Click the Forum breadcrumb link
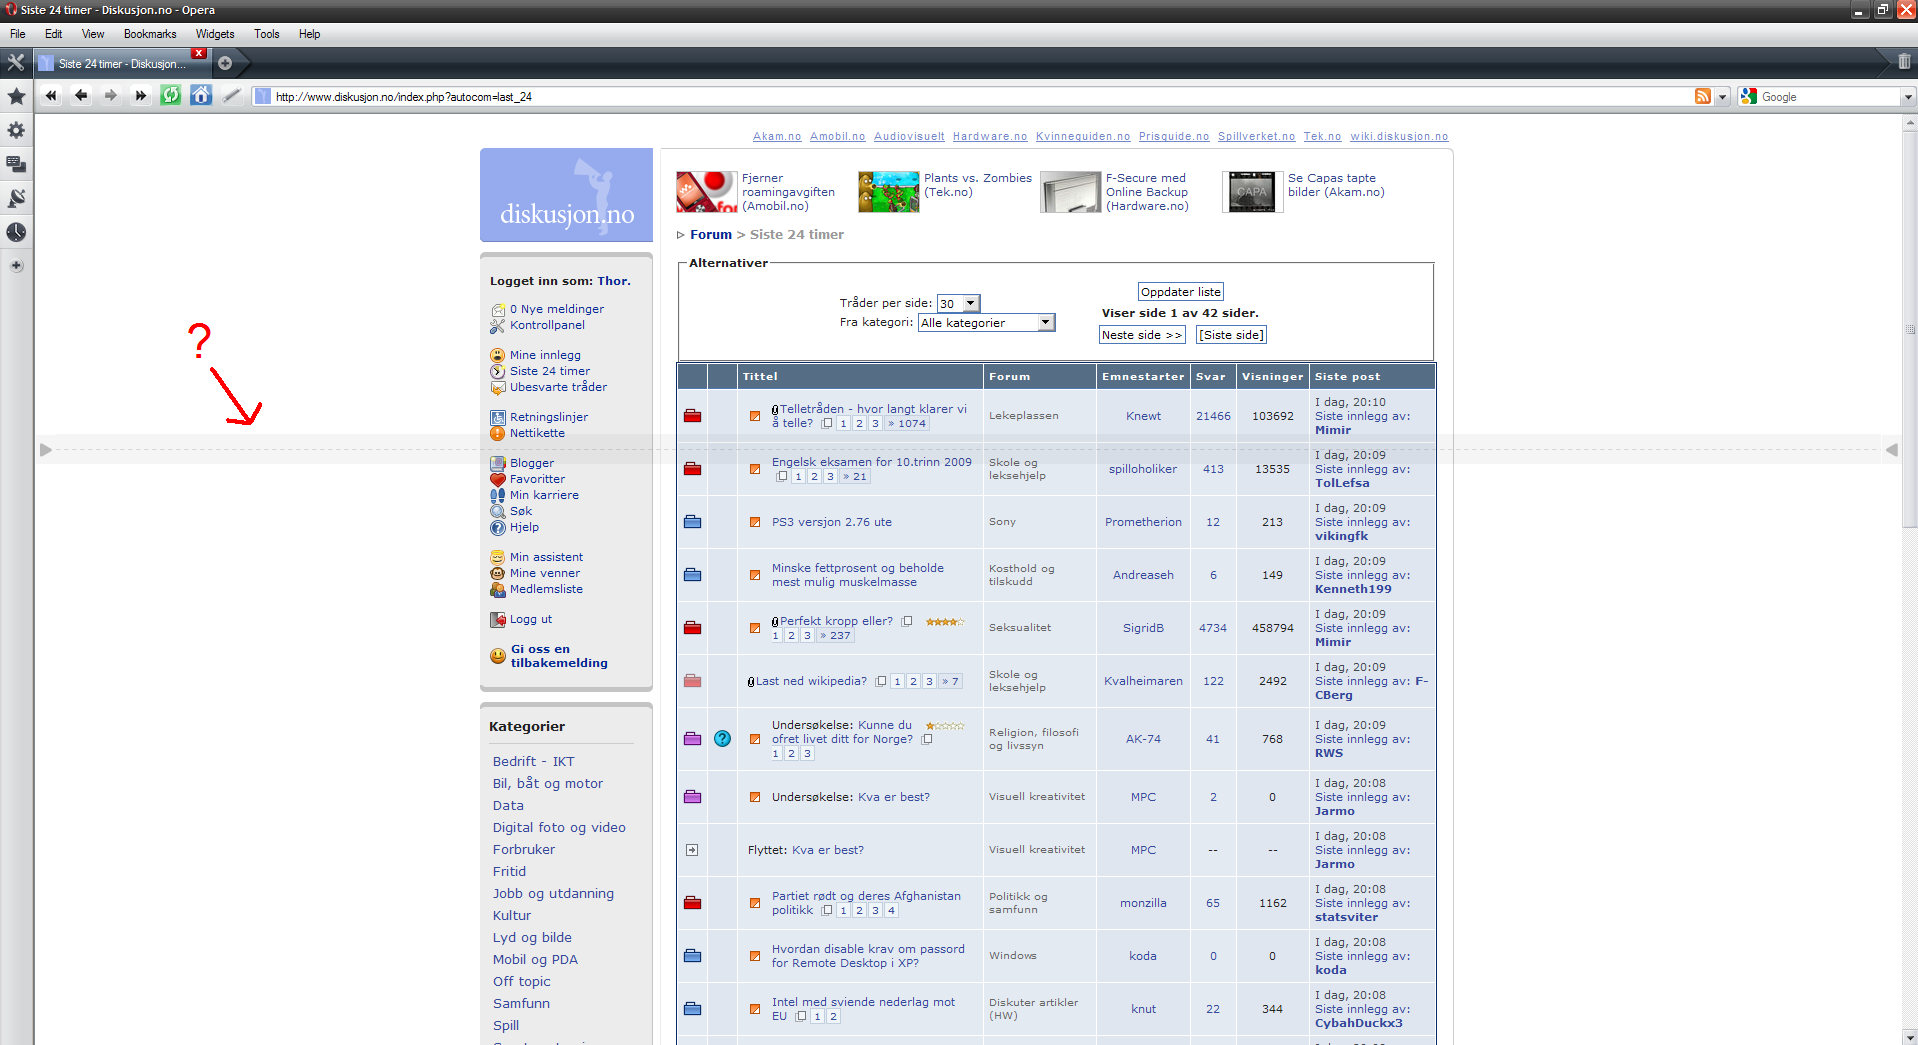 (x=711, y=235)
